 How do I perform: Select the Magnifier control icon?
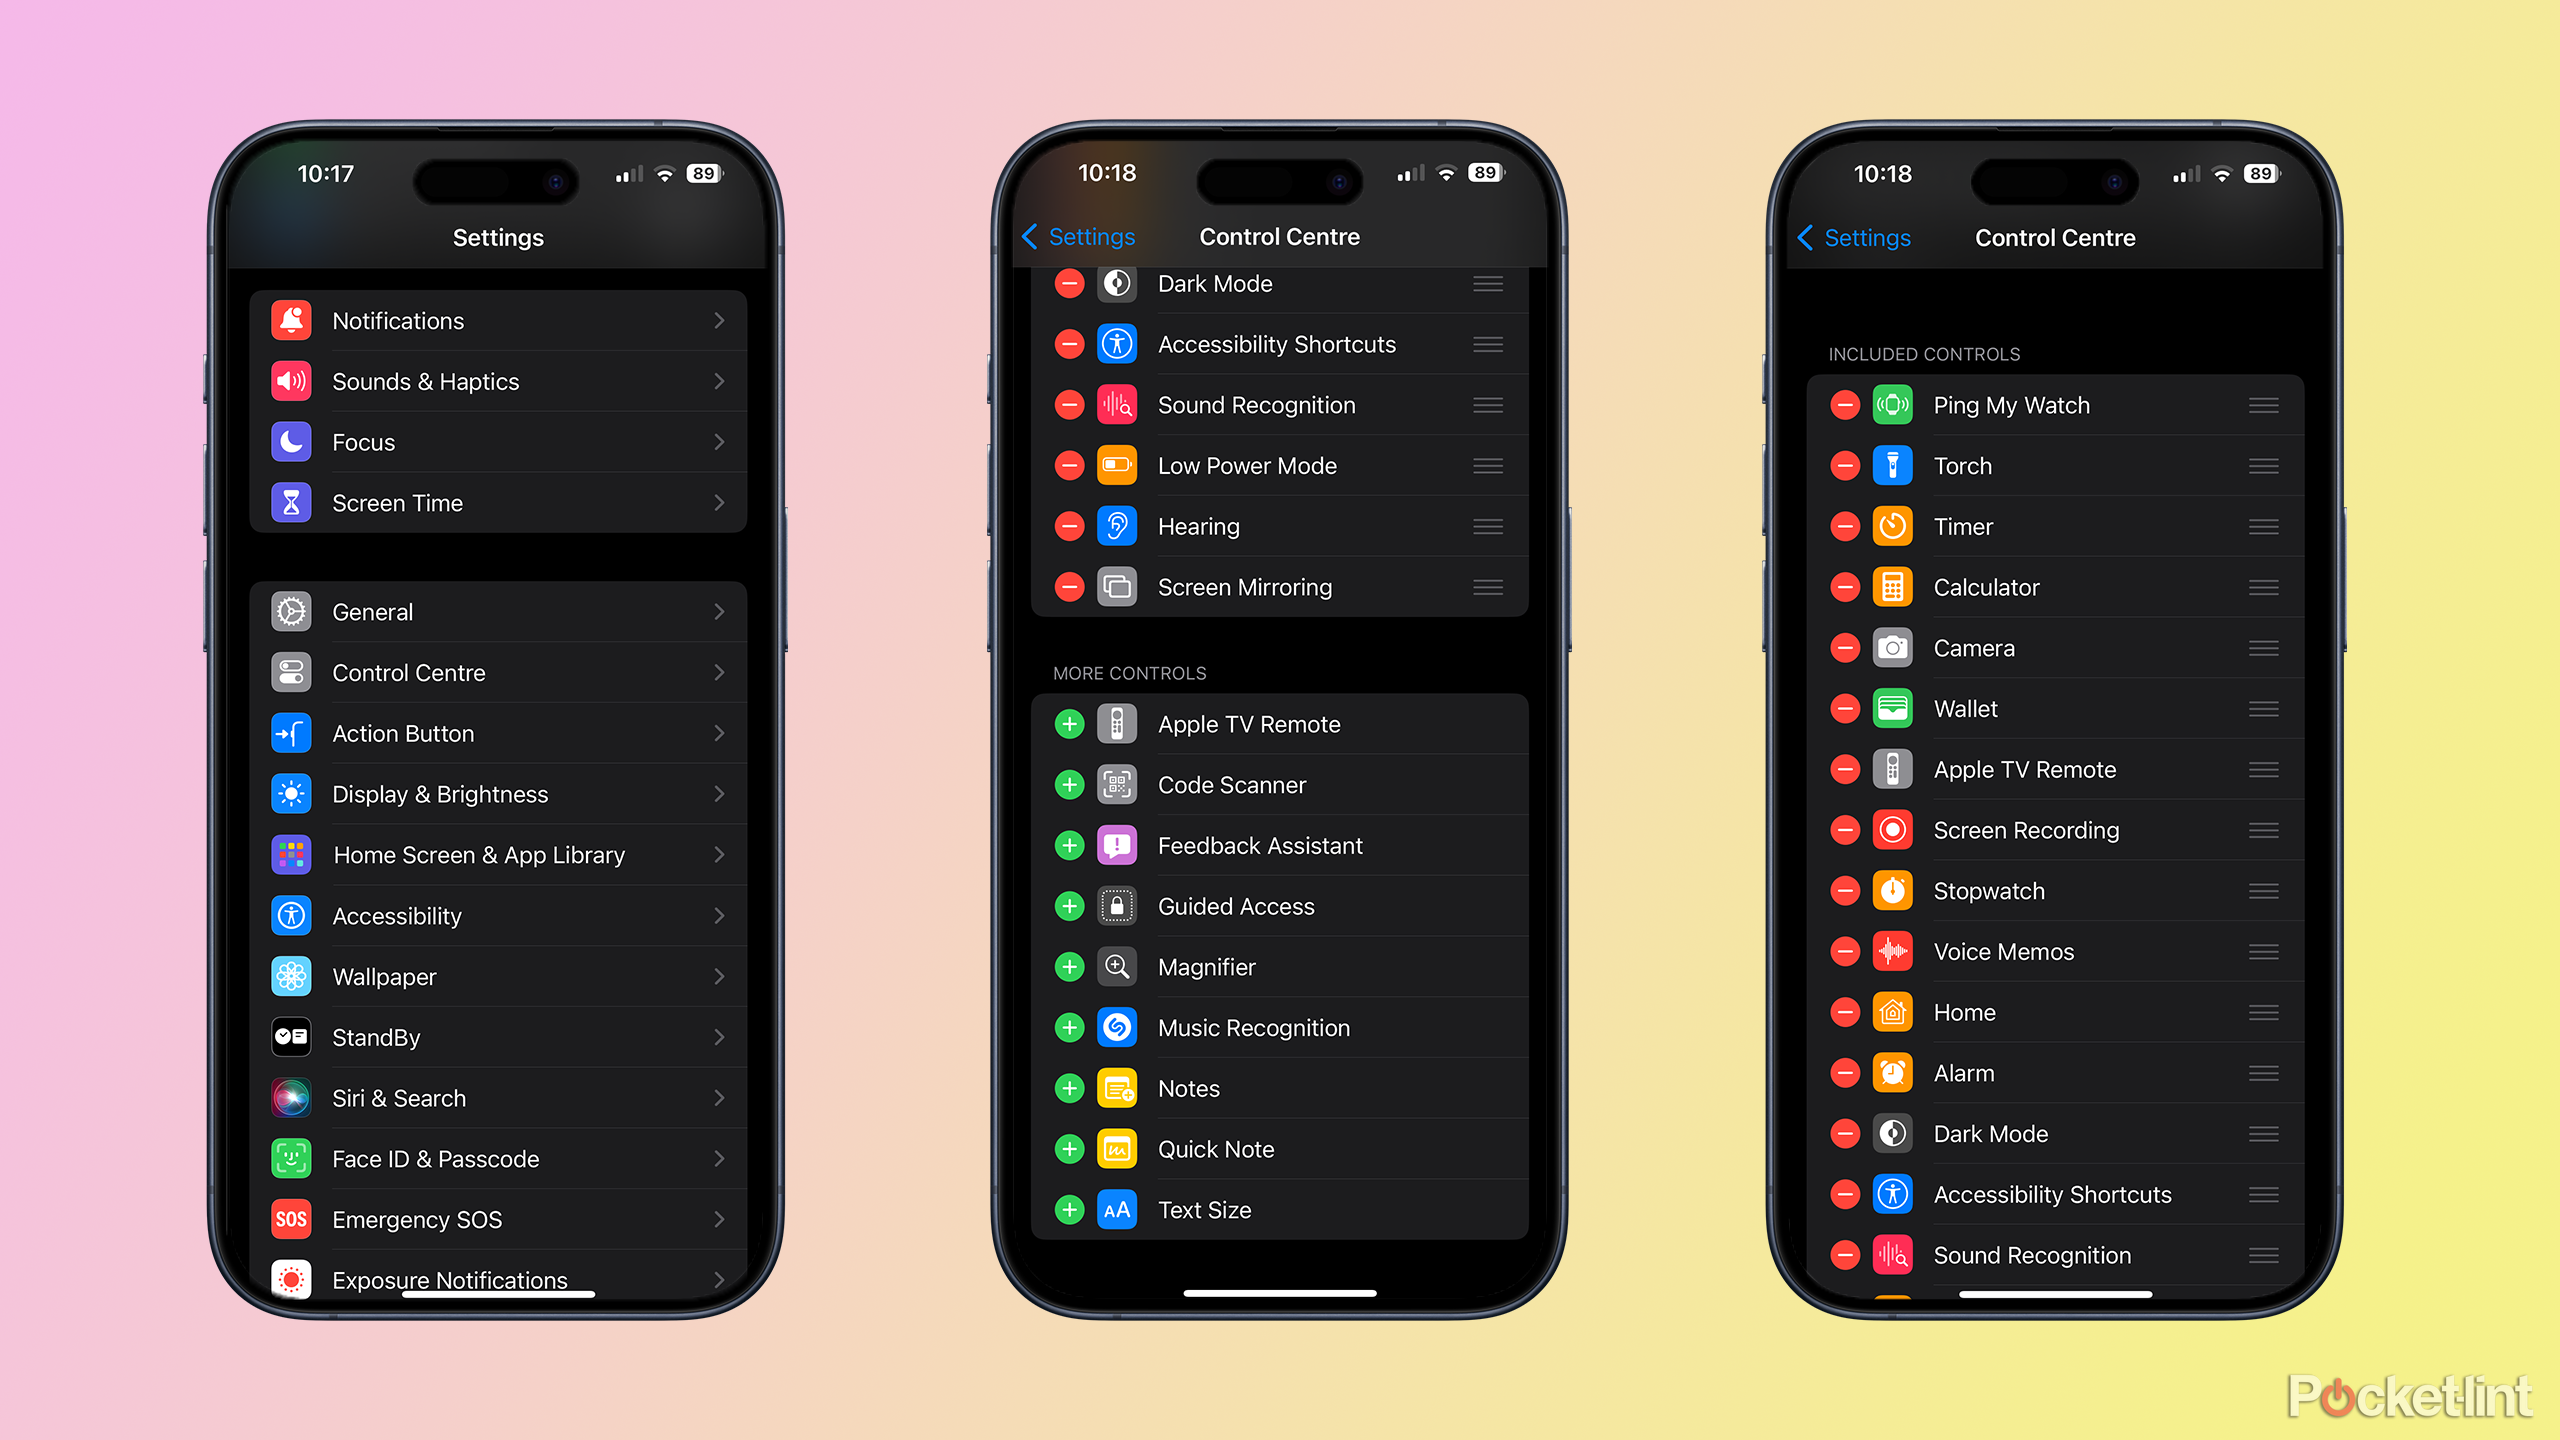1118,967
